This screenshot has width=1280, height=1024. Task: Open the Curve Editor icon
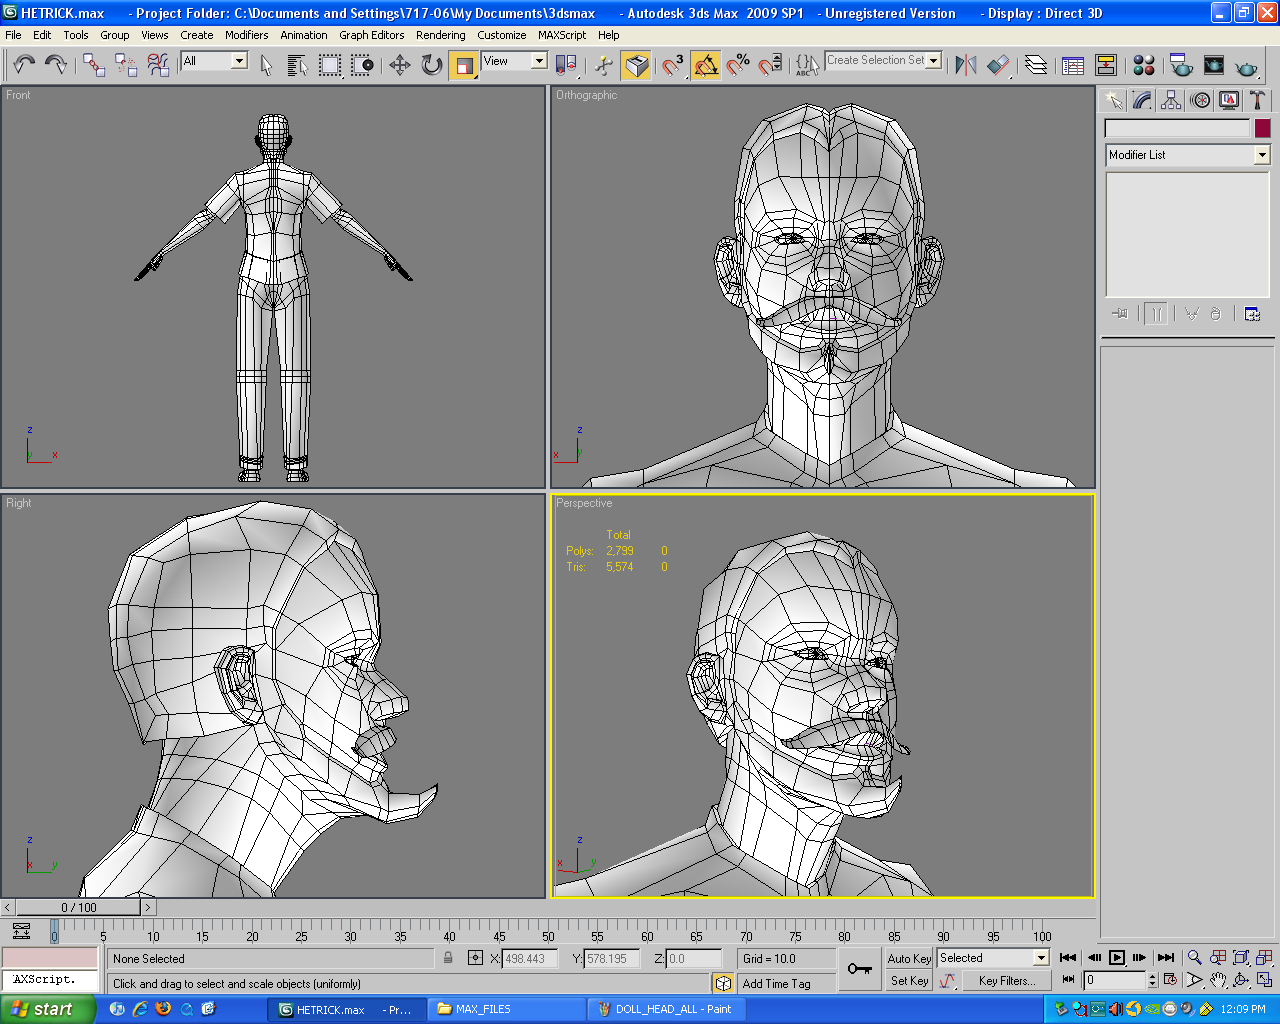pyautogui.click(x=1073, y=65)
